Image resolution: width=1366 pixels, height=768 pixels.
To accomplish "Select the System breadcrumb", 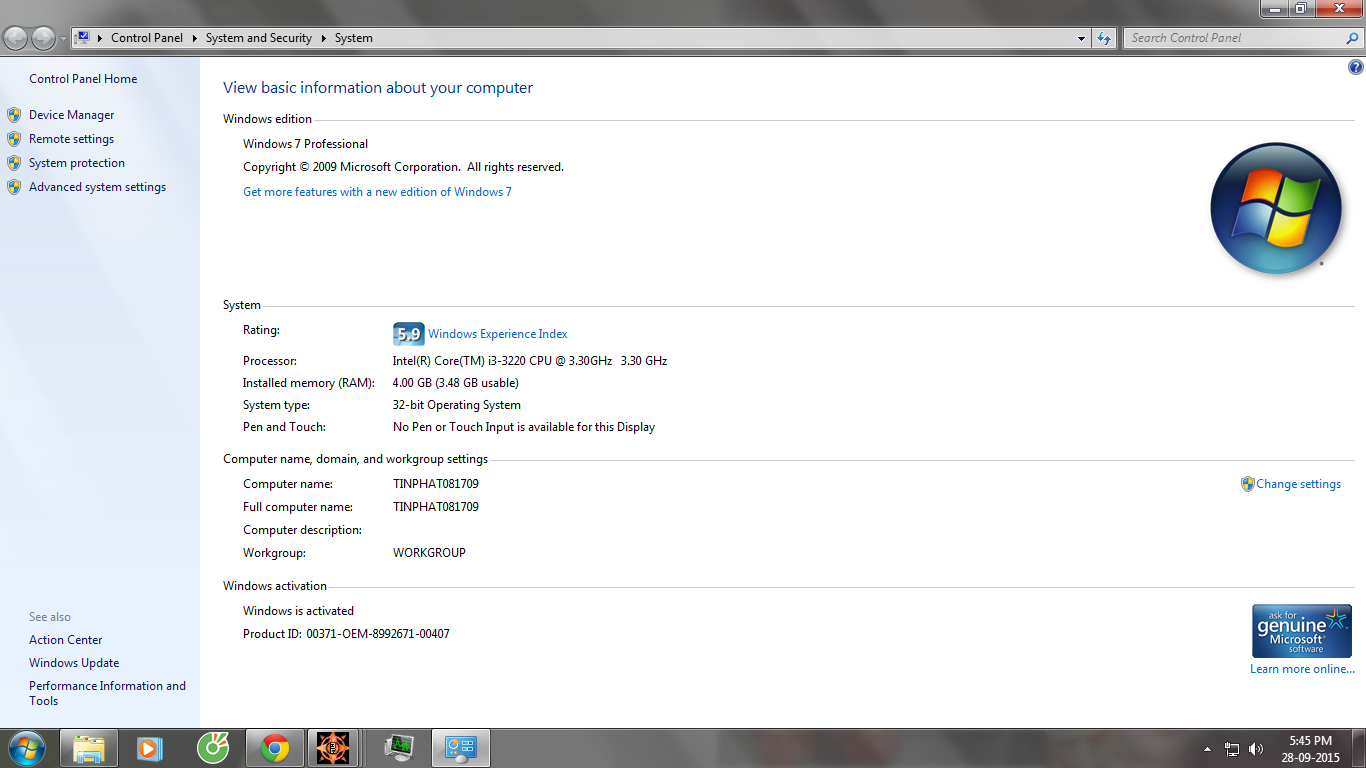I will [354, 38].
